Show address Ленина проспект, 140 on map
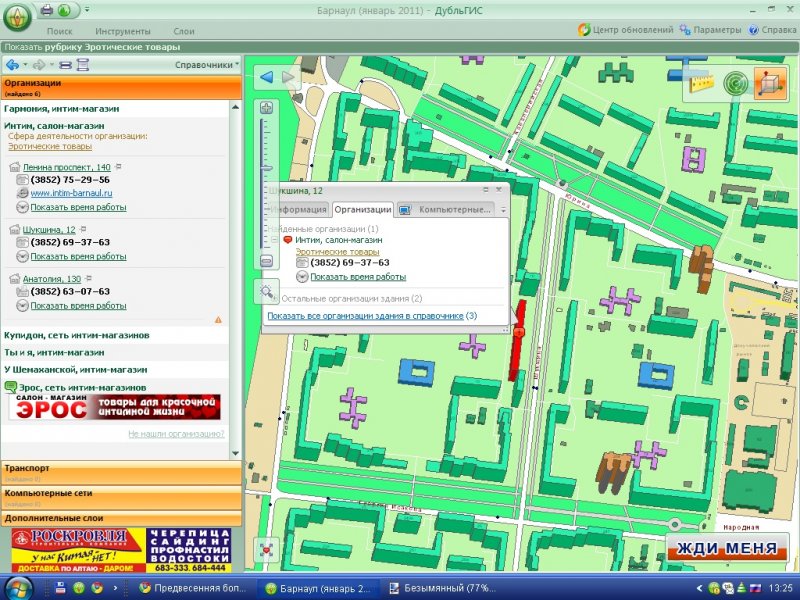 pyautogui.click(x=67, y=167)
